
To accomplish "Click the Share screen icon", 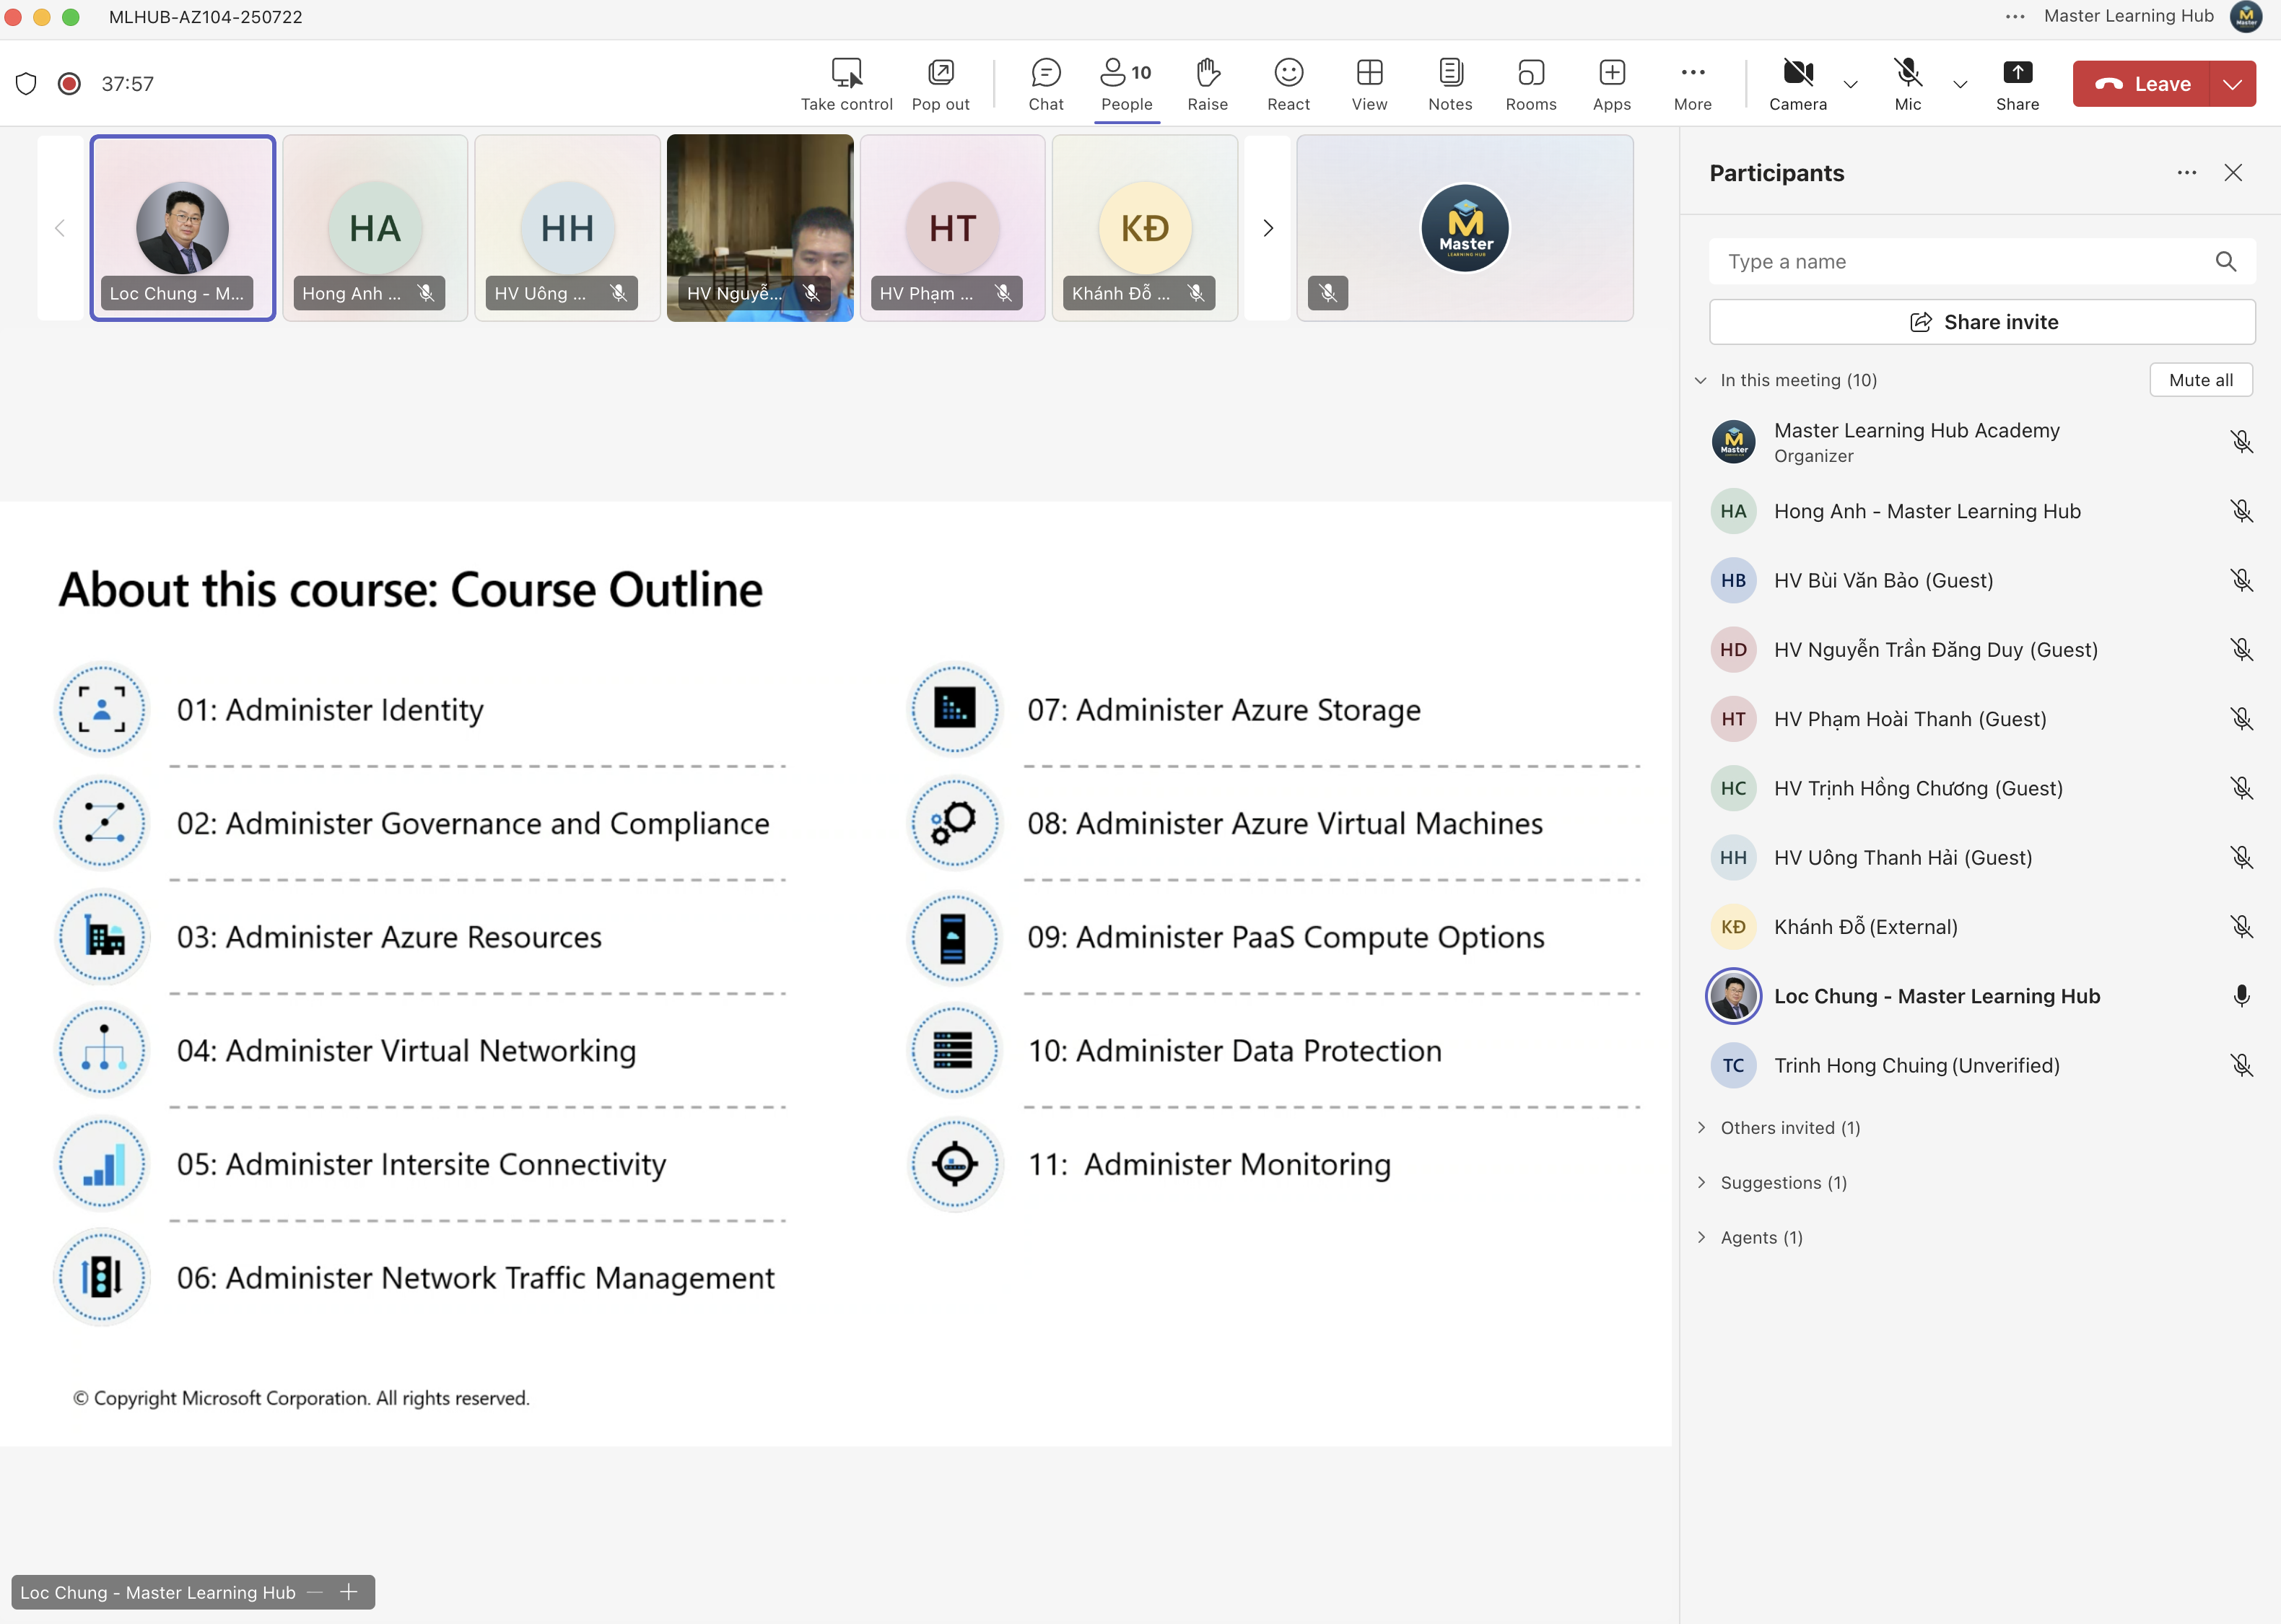I will click(x=2017, y=73).
